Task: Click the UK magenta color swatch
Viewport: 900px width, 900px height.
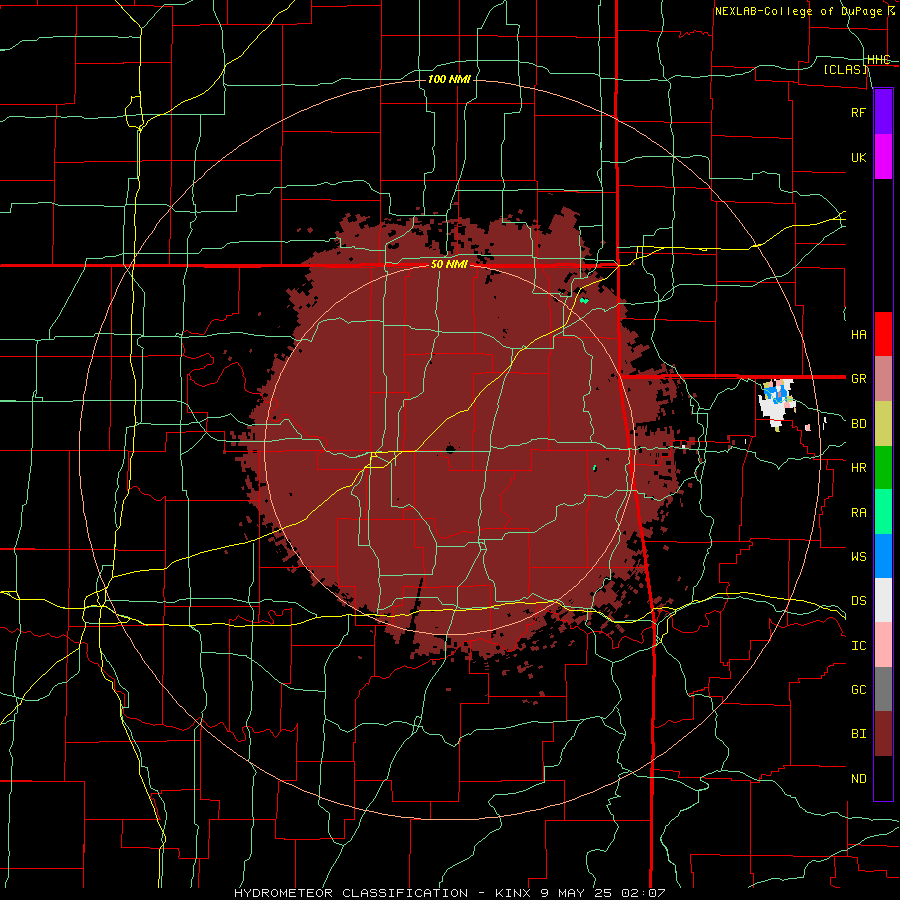Action: click(x=883, y=157)
